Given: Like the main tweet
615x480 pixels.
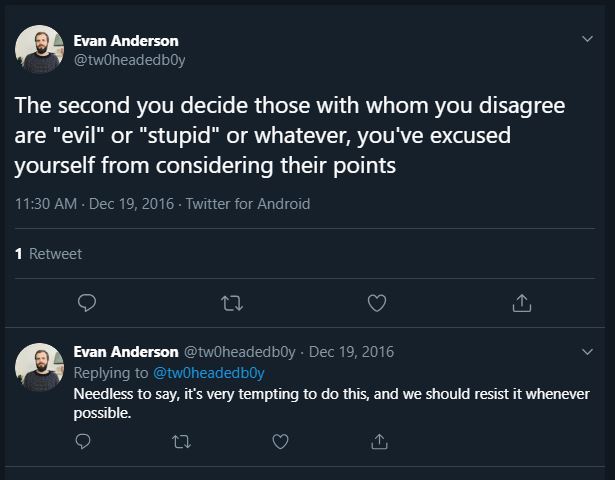Looking at the screenshot, I should [x=377, y=301].
